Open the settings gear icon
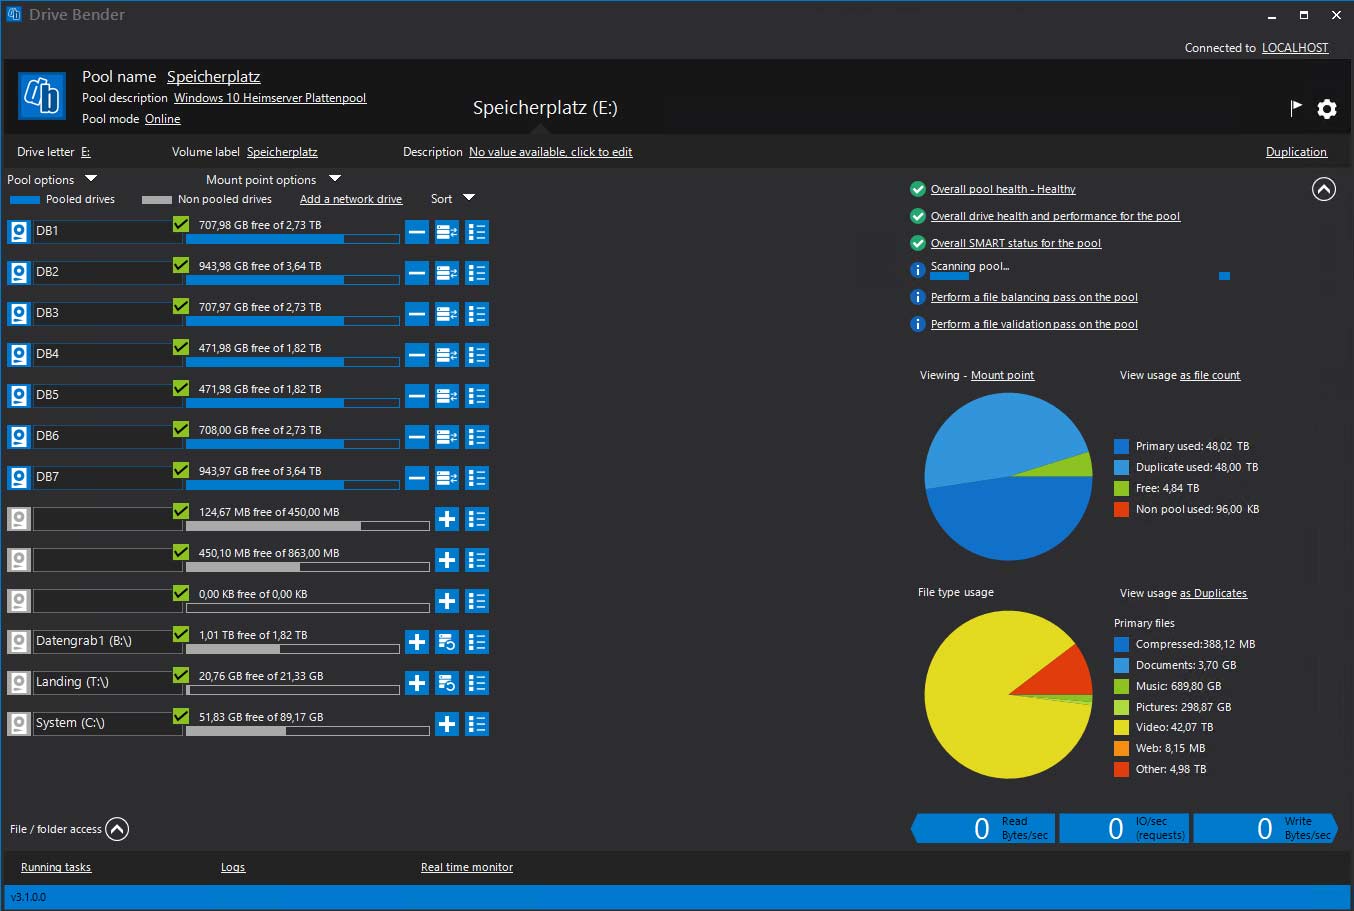This screenshot has height=911, width=1354. click(1327, 109)
